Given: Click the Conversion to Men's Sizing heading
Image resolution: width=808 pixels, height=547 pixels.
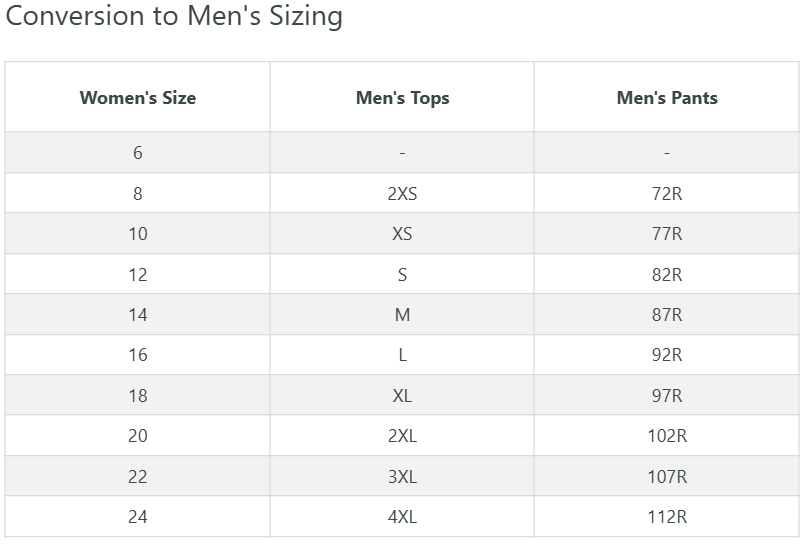Looking at the screenshot, I should coord(174,17).
